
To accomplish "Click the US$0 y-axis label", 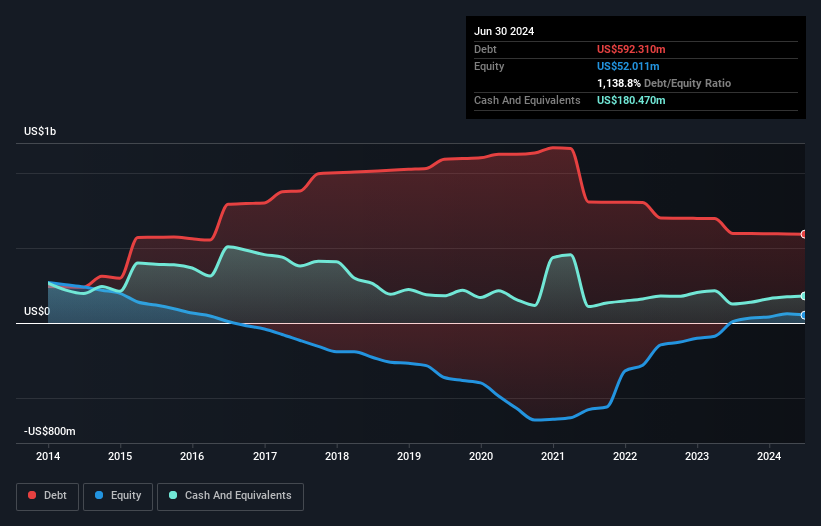I will pos(35,312).
